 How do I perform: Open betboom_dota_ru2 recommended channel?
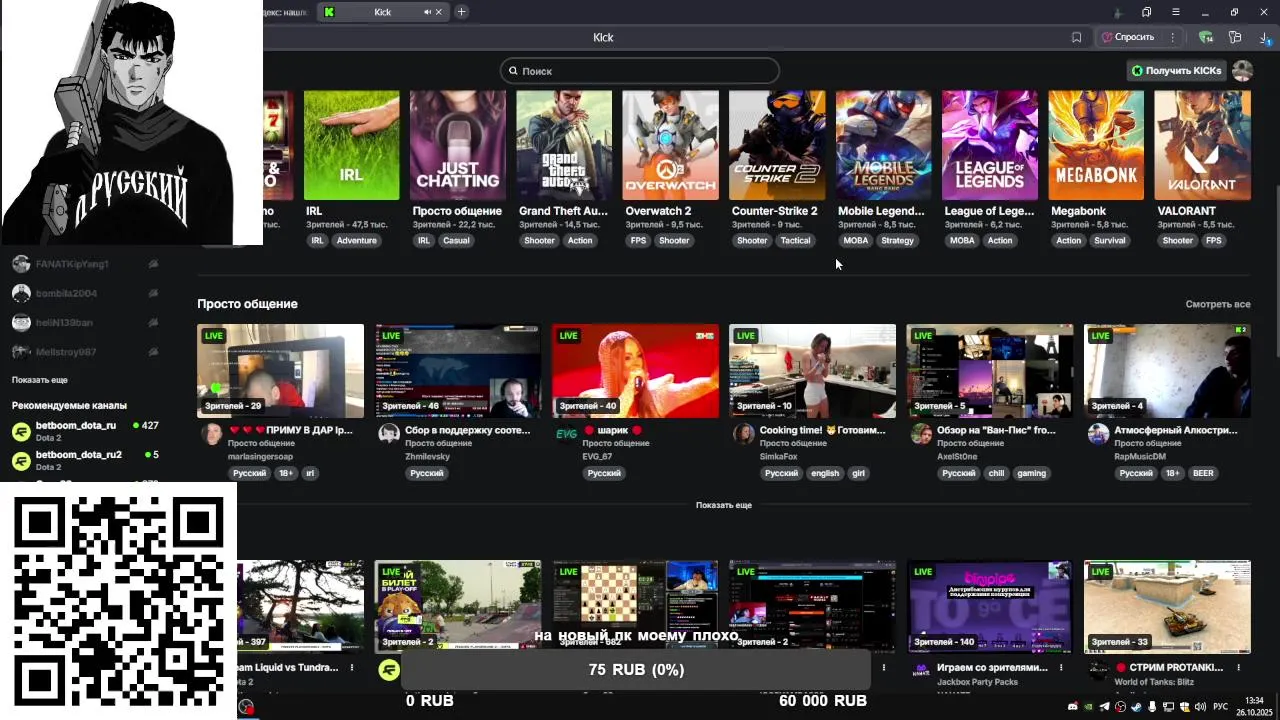[x=85, y=460]
